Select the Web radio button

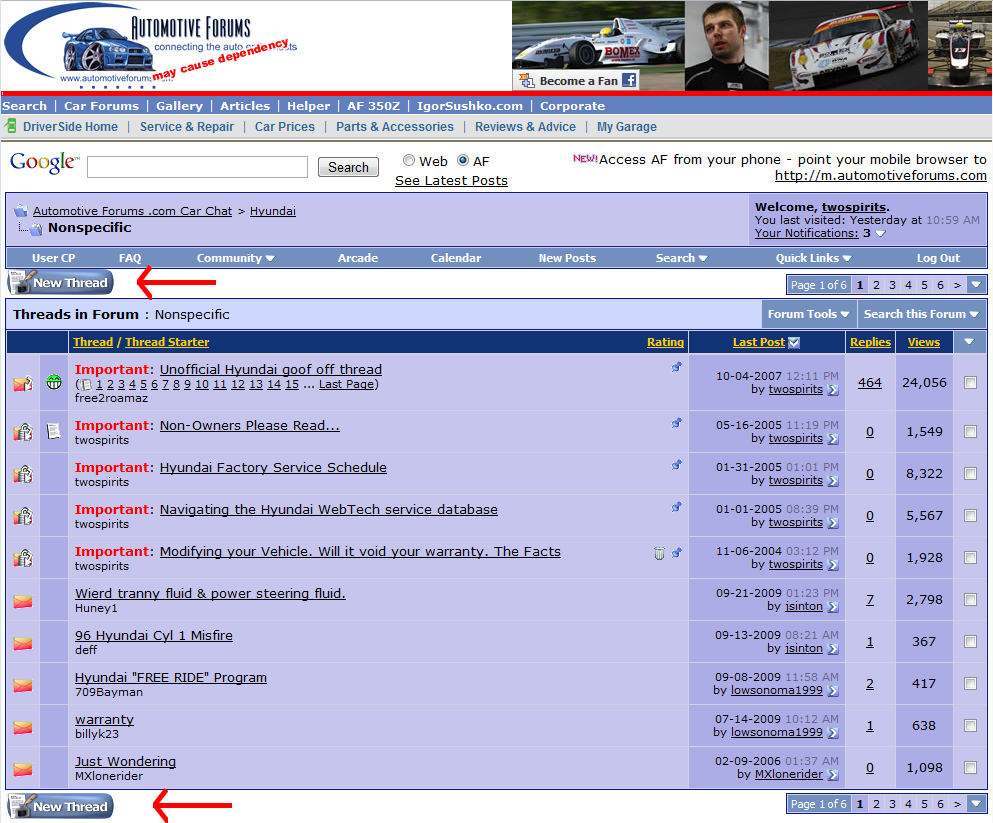[409, 161]
